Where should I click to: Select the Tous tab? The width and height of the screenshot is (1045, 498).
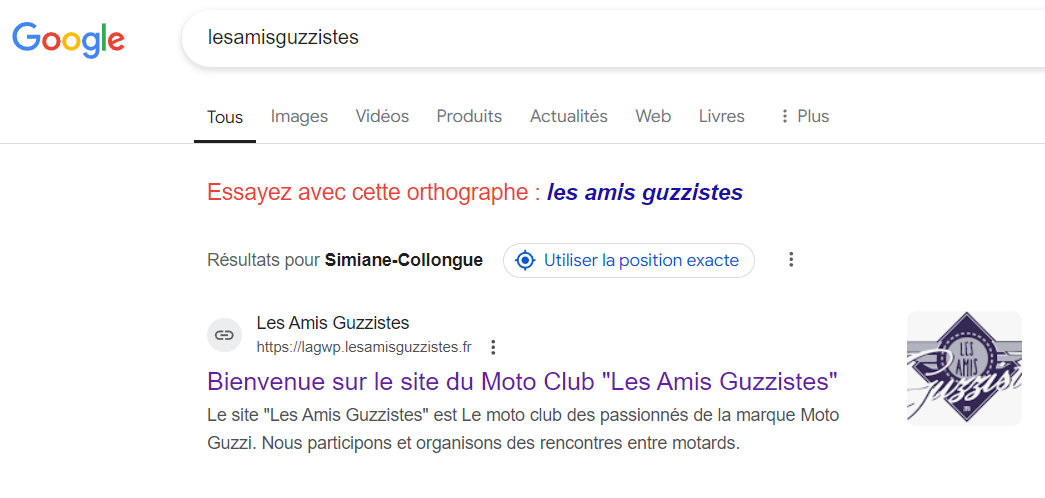click(x=225, y=117)
